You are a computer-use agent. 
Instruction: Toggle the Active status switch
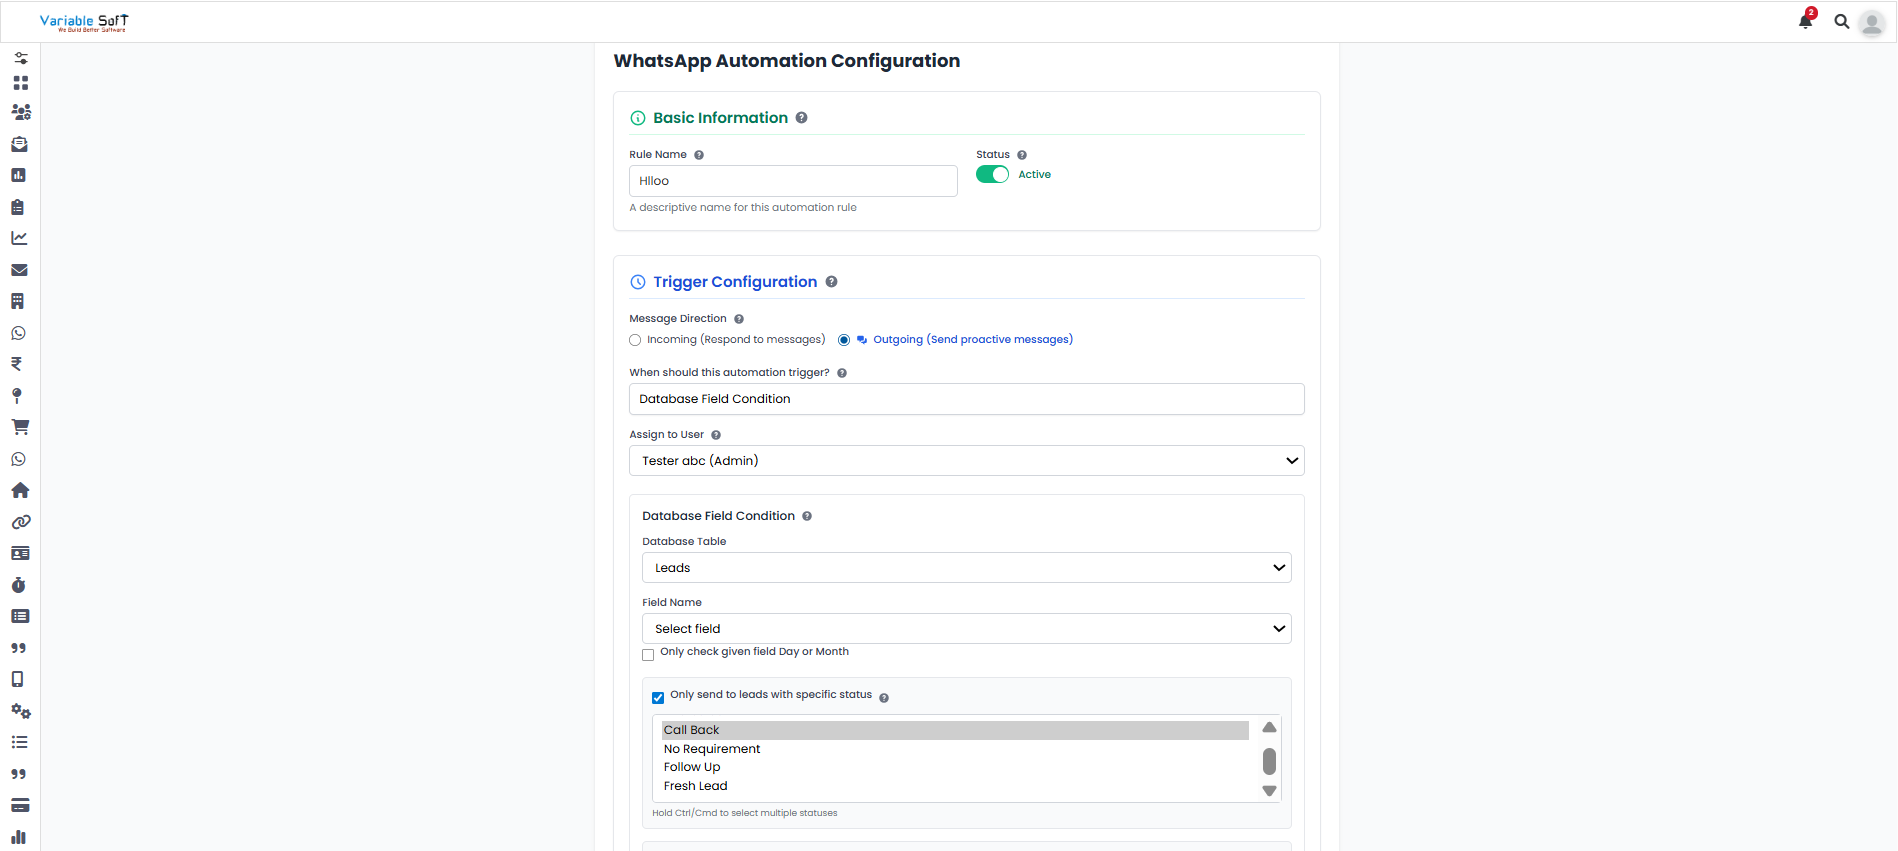pyautogui.click(x=992, y=174)
